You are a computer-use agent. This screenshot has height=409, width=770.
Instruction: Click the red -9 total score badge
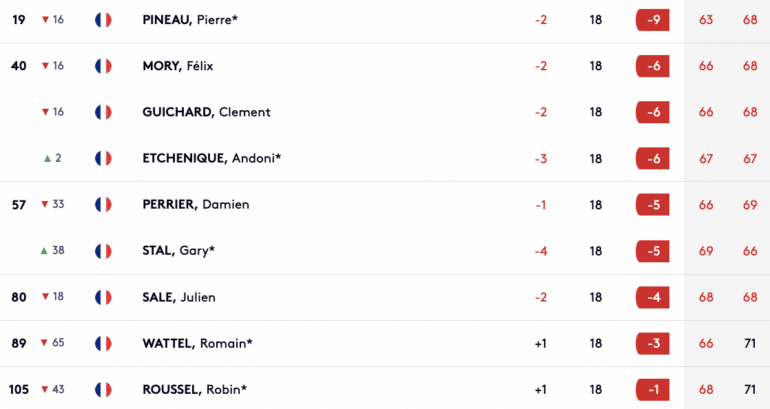pos(653,20)
